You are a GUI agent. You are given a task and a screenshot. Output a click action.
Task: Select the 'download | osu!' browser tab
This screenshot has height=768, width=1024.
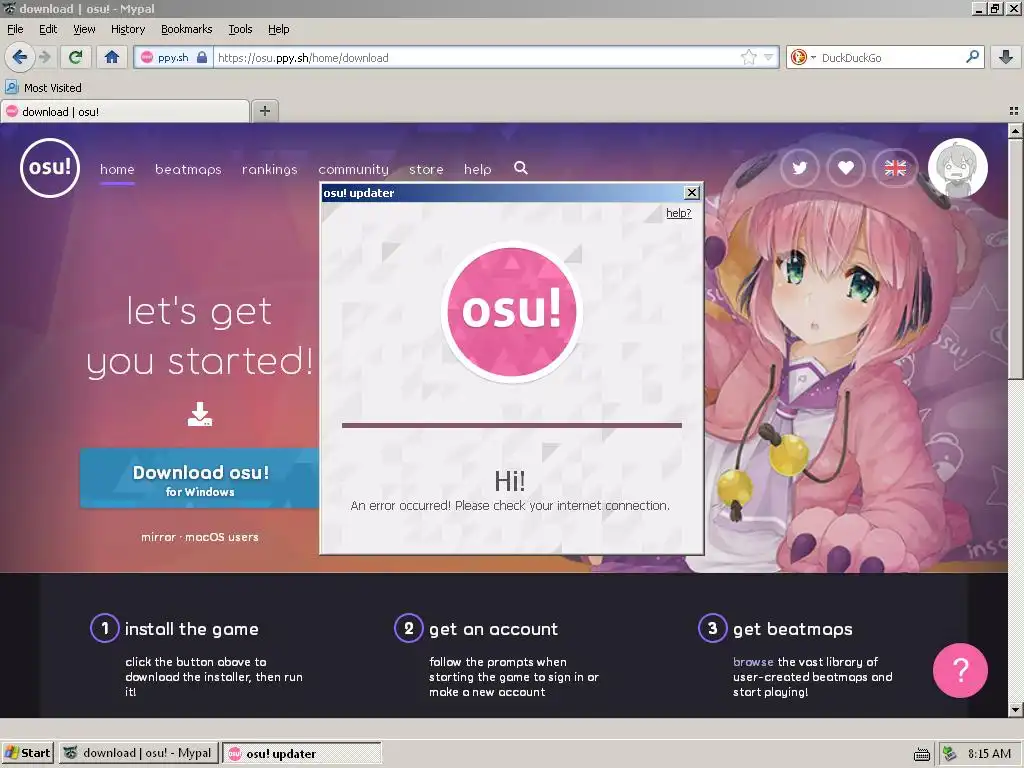point(125,112)
